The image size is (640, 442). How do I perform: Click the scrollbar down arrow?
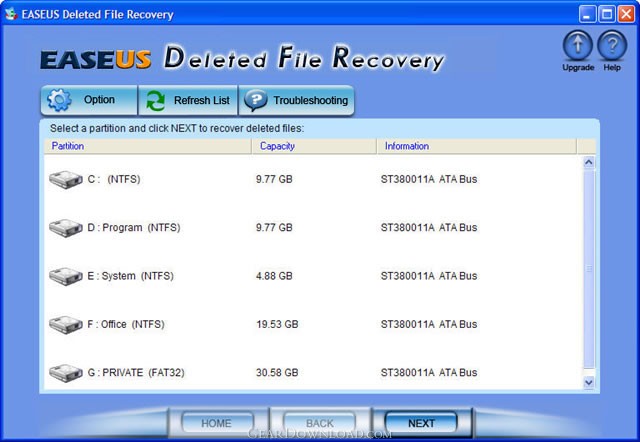click(589, 382)
